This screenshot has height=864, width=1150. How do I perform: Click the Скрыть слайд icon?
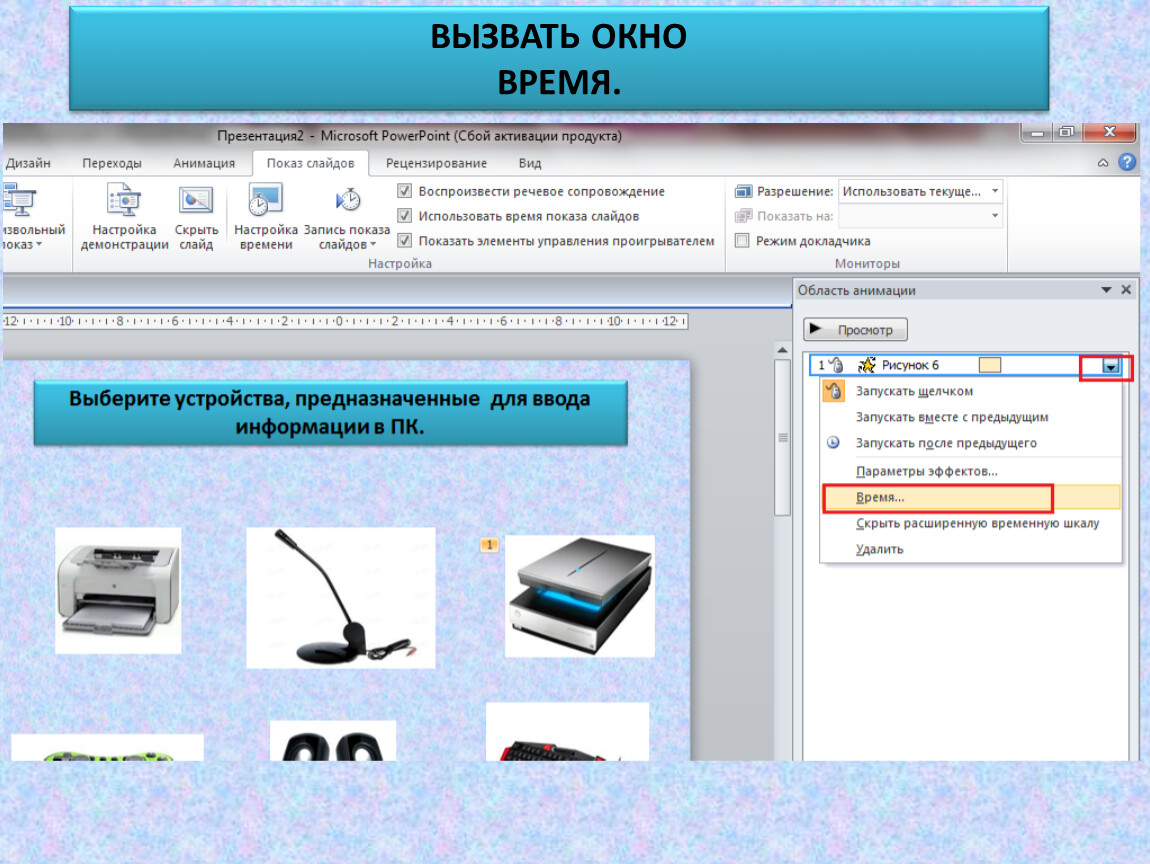[x=196, y=201]
